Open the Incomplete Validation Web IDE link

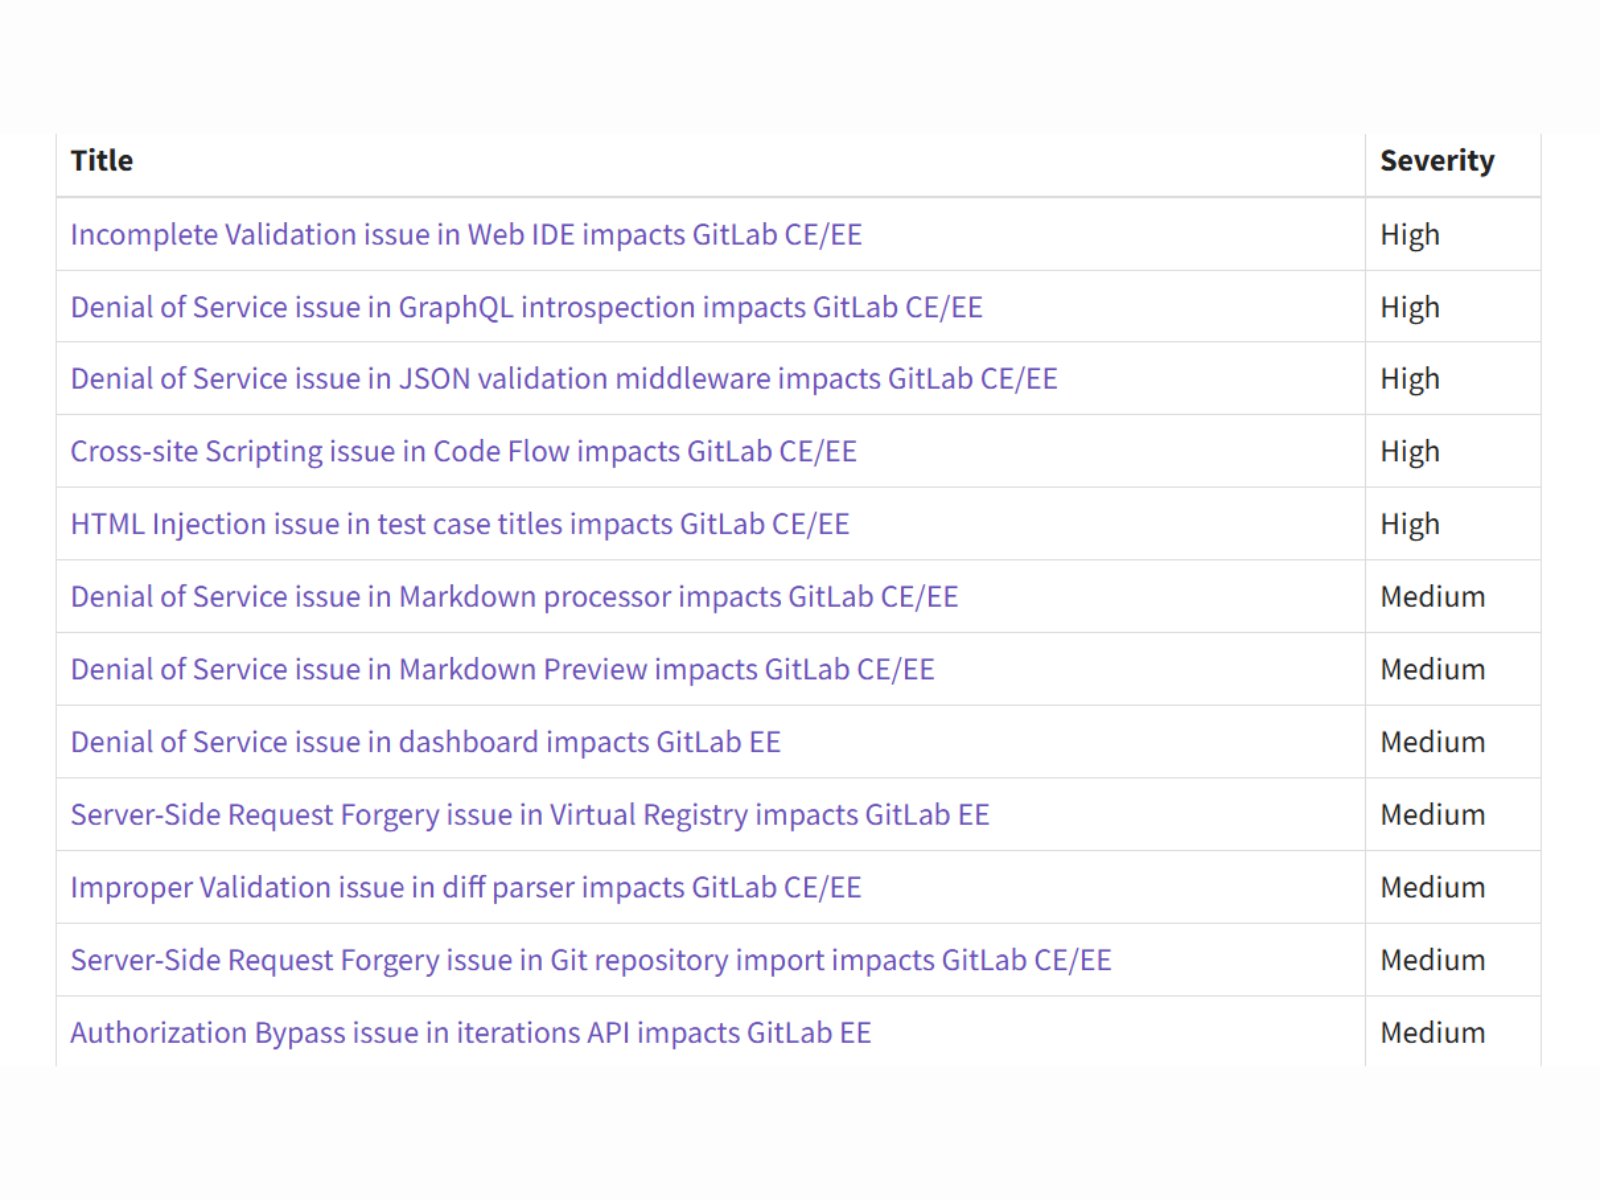(x=466, y=234)
